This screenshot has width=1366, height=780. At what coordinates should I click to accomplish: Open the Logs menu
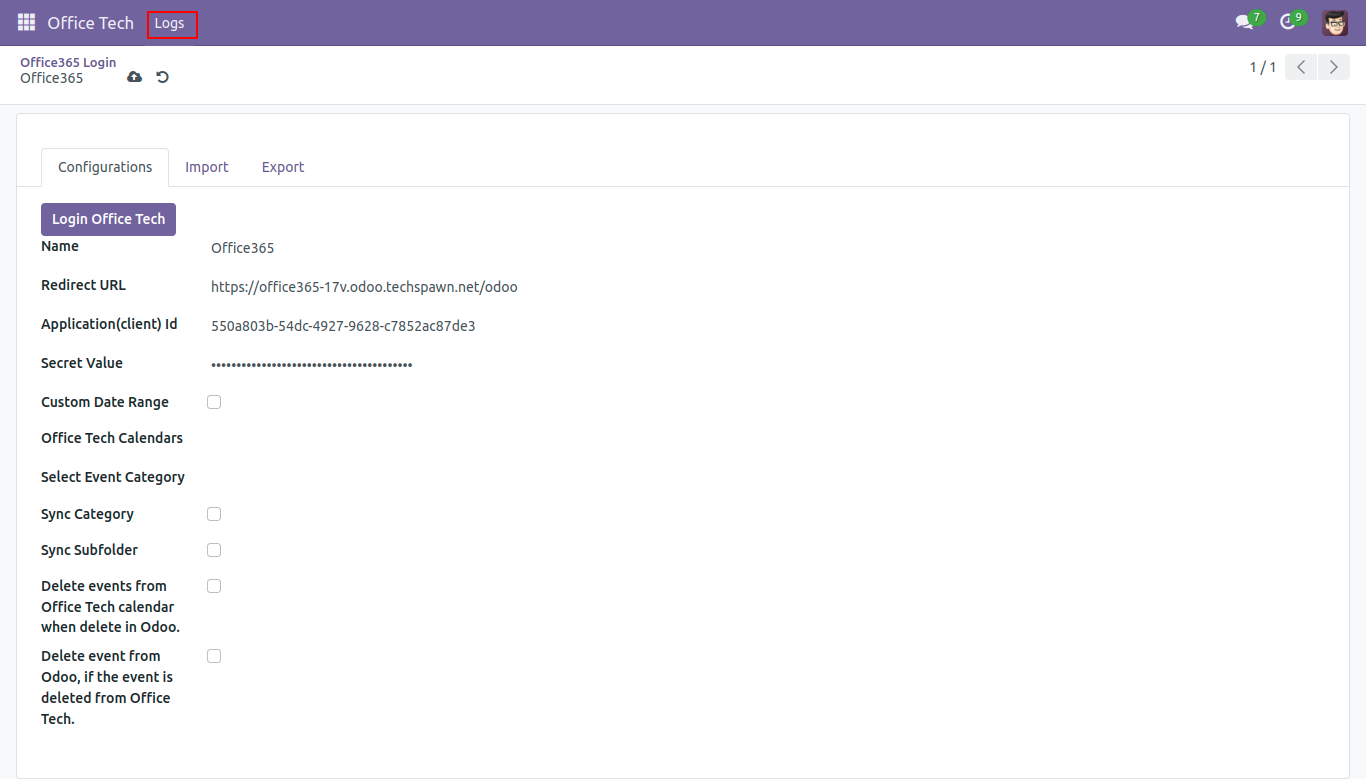click(170, 24)
